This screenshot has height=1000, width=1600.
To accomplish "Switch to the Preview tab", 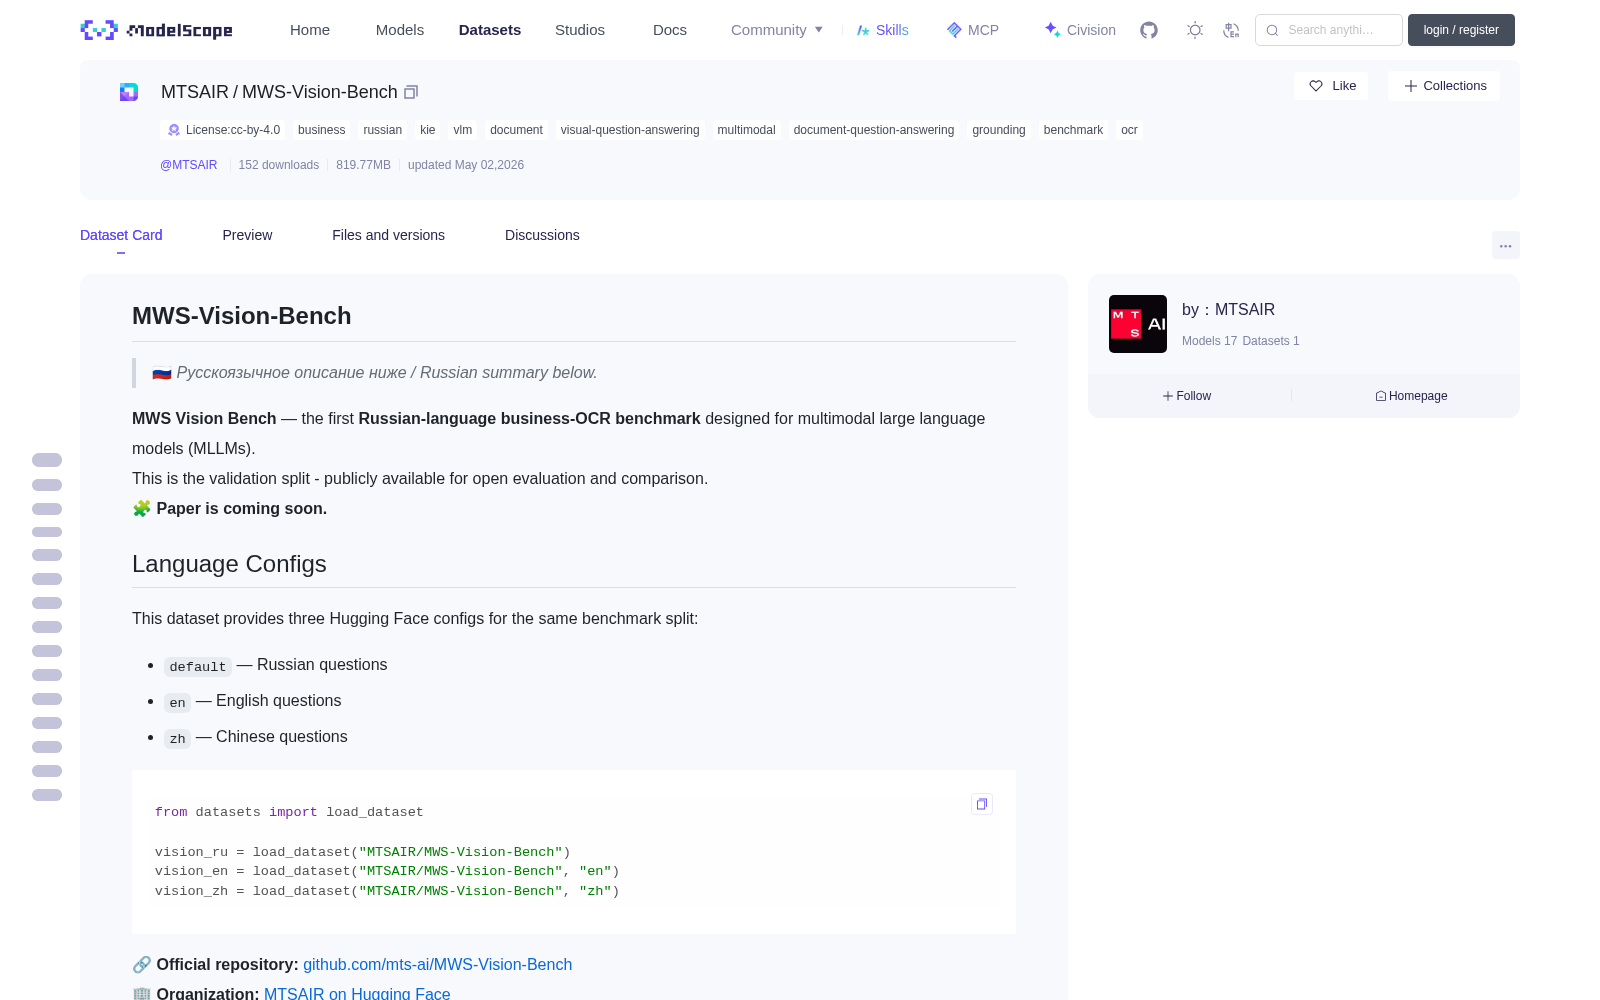I will (x=247, y=235).
